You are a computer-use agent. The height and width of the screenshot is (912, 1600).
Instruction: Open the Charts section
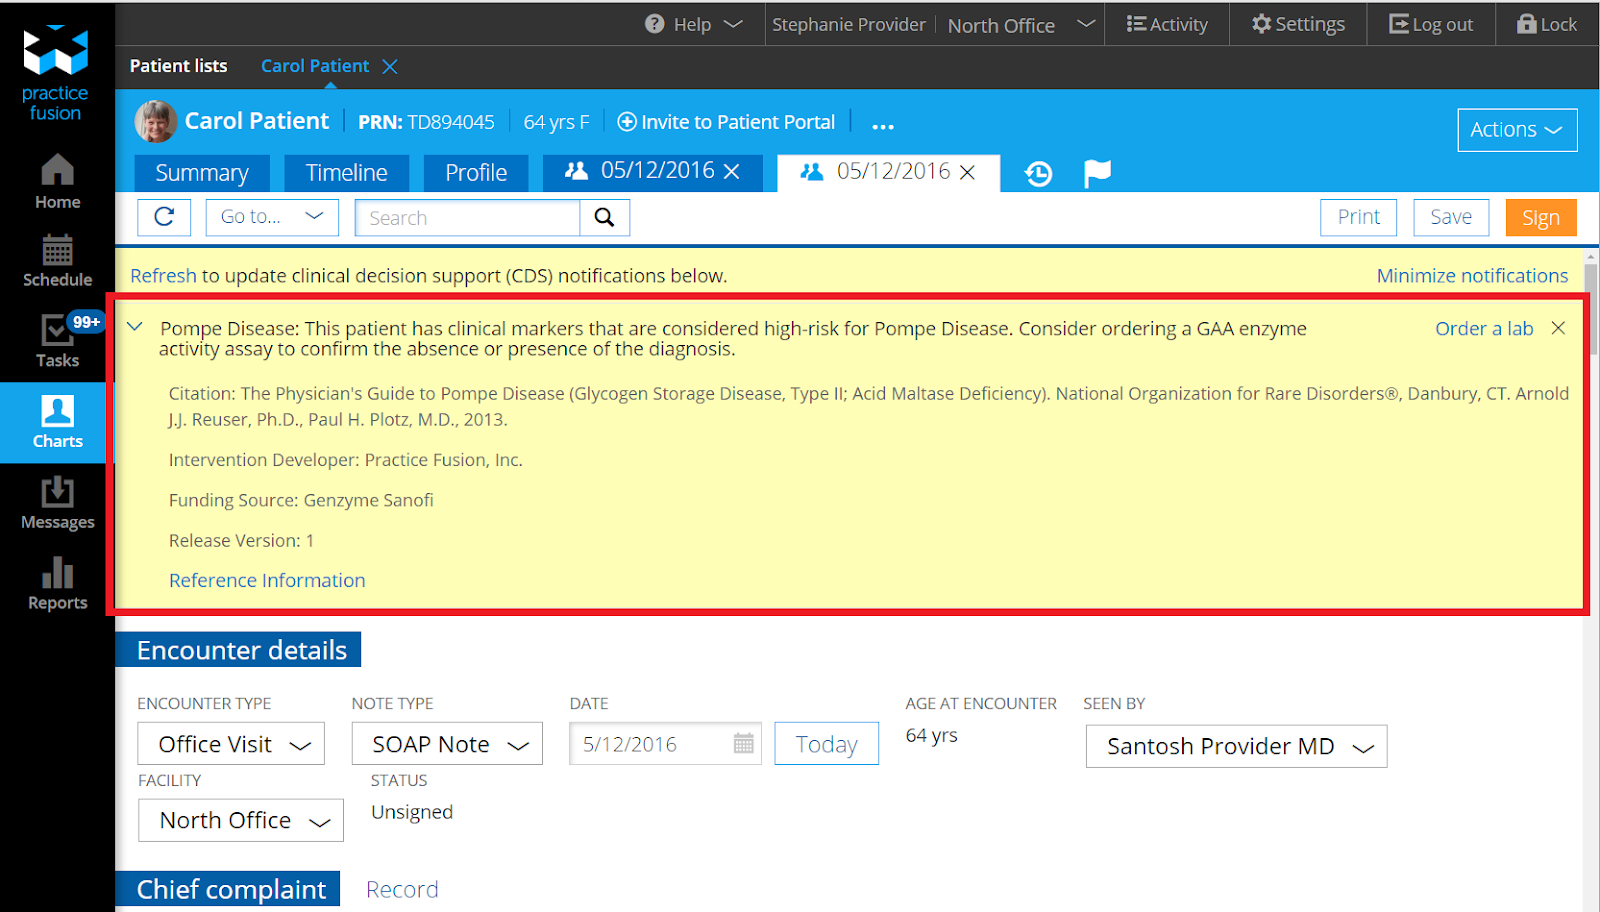coord(57,422)
